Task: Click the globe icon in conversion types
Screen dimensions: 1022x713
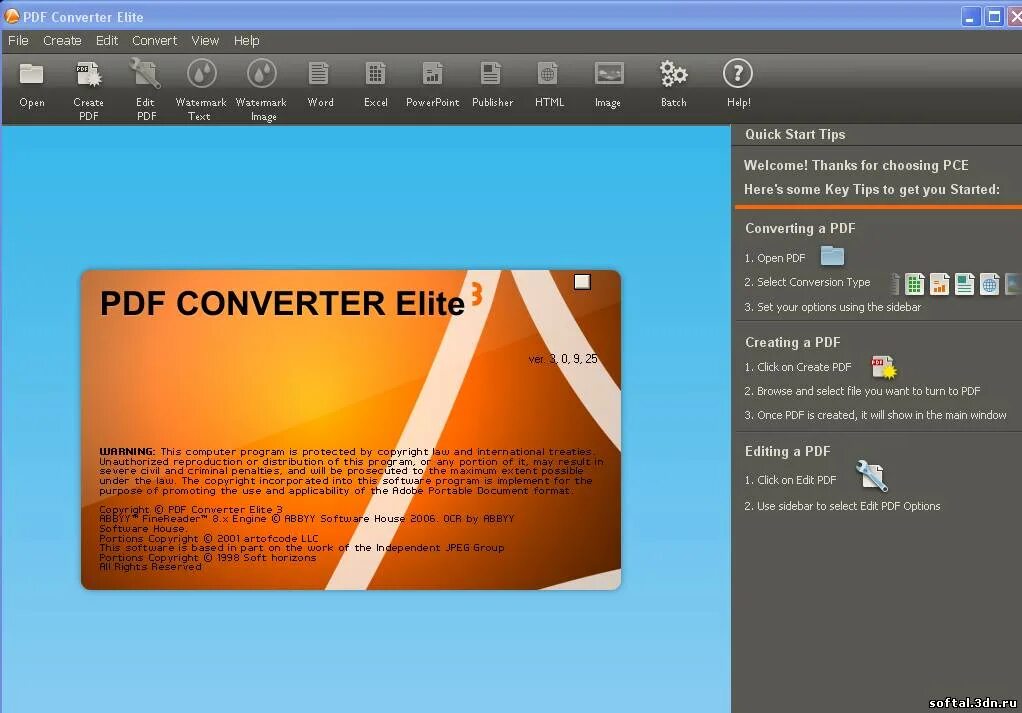Action: point(989,284)
